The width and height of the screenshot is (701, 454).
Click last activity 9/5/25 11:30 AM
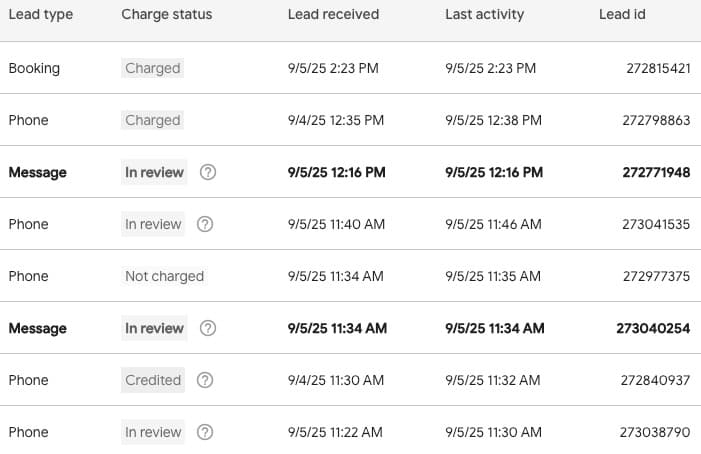493,432
